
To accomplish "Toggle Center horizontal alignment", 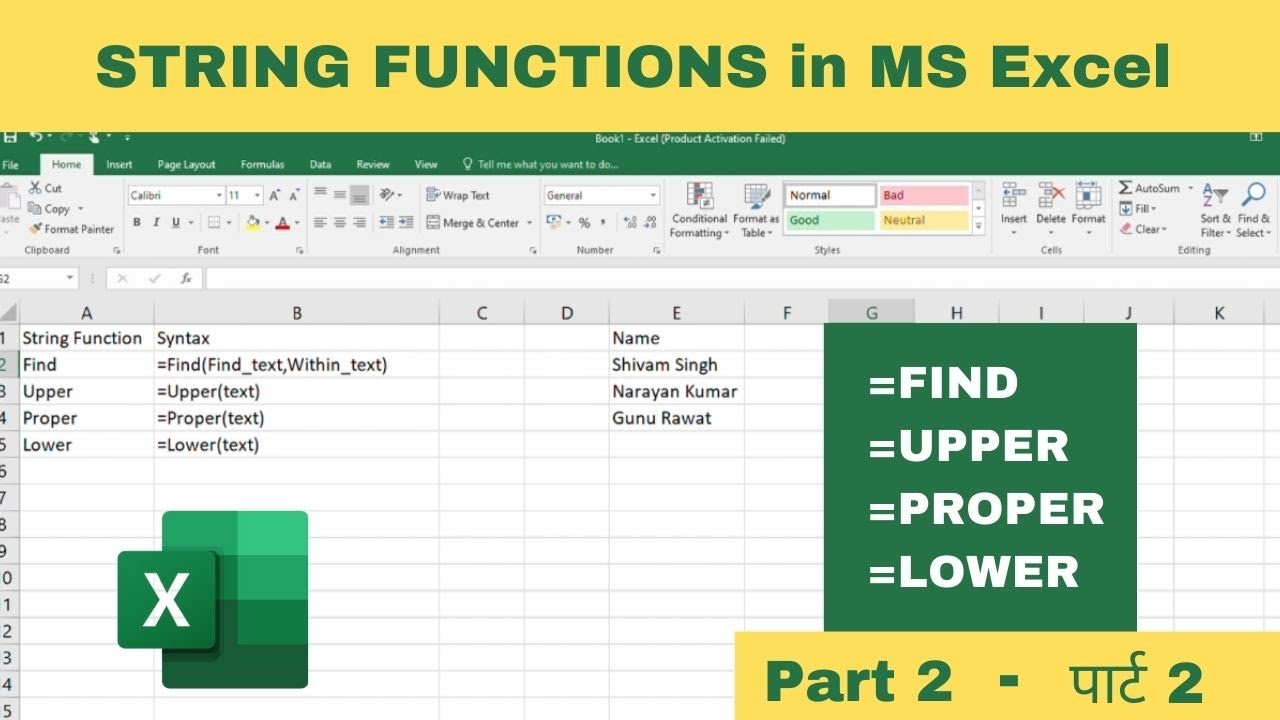I will coord(340,223).
